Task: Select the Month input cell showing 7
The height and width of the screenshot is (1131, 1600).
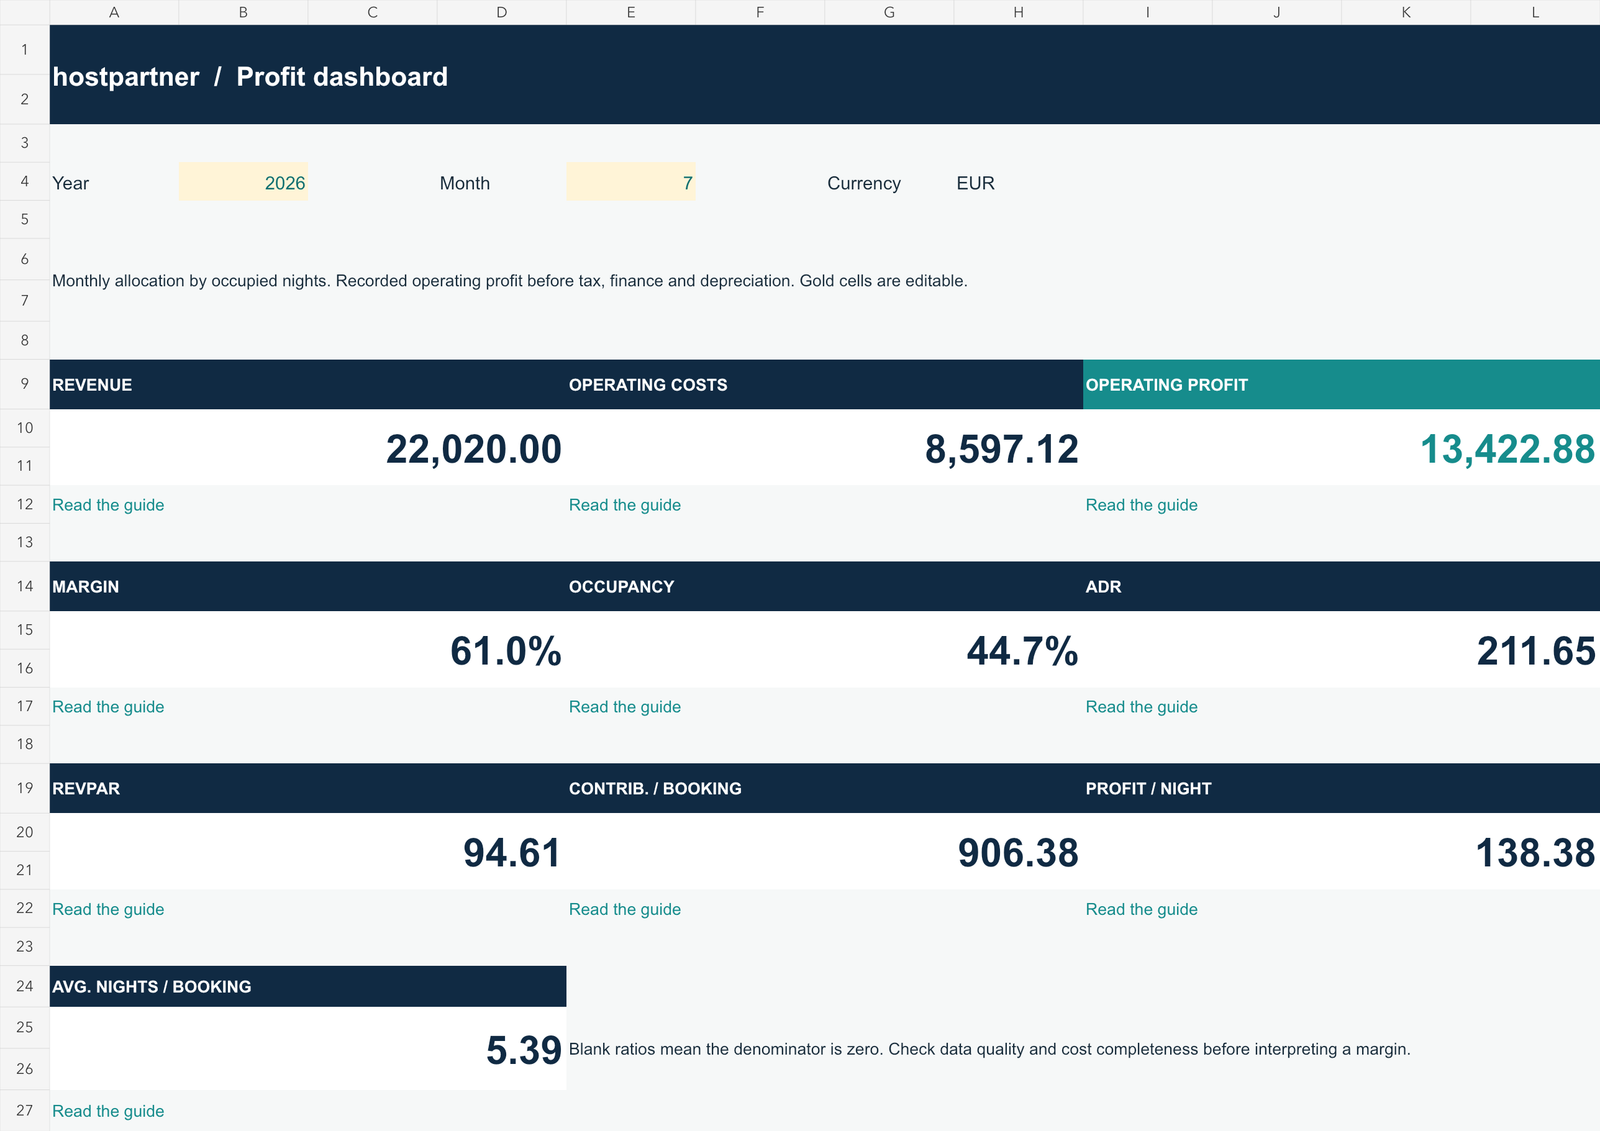Action: pyautogui.click(x=630, y=182)
